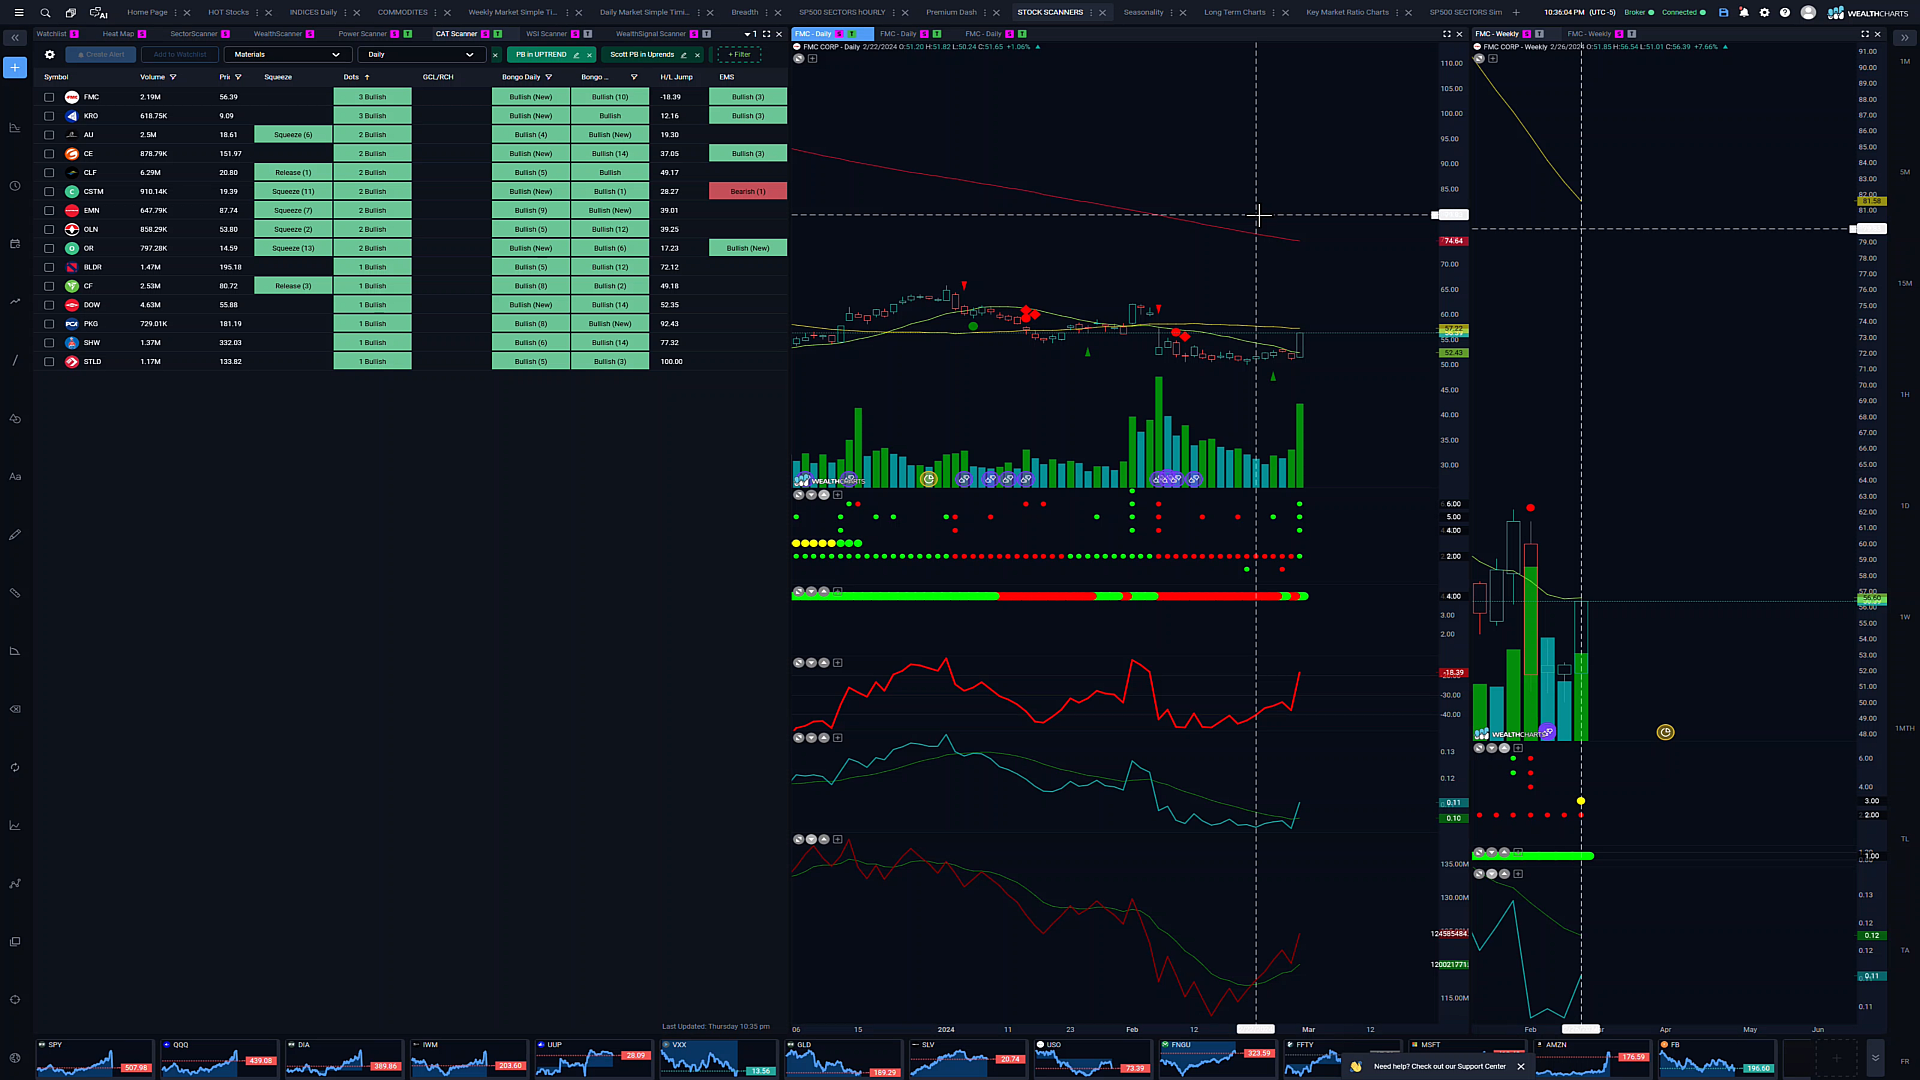Open the help question-mark icon
1920x1080 pixels.
pos(1785,13)
